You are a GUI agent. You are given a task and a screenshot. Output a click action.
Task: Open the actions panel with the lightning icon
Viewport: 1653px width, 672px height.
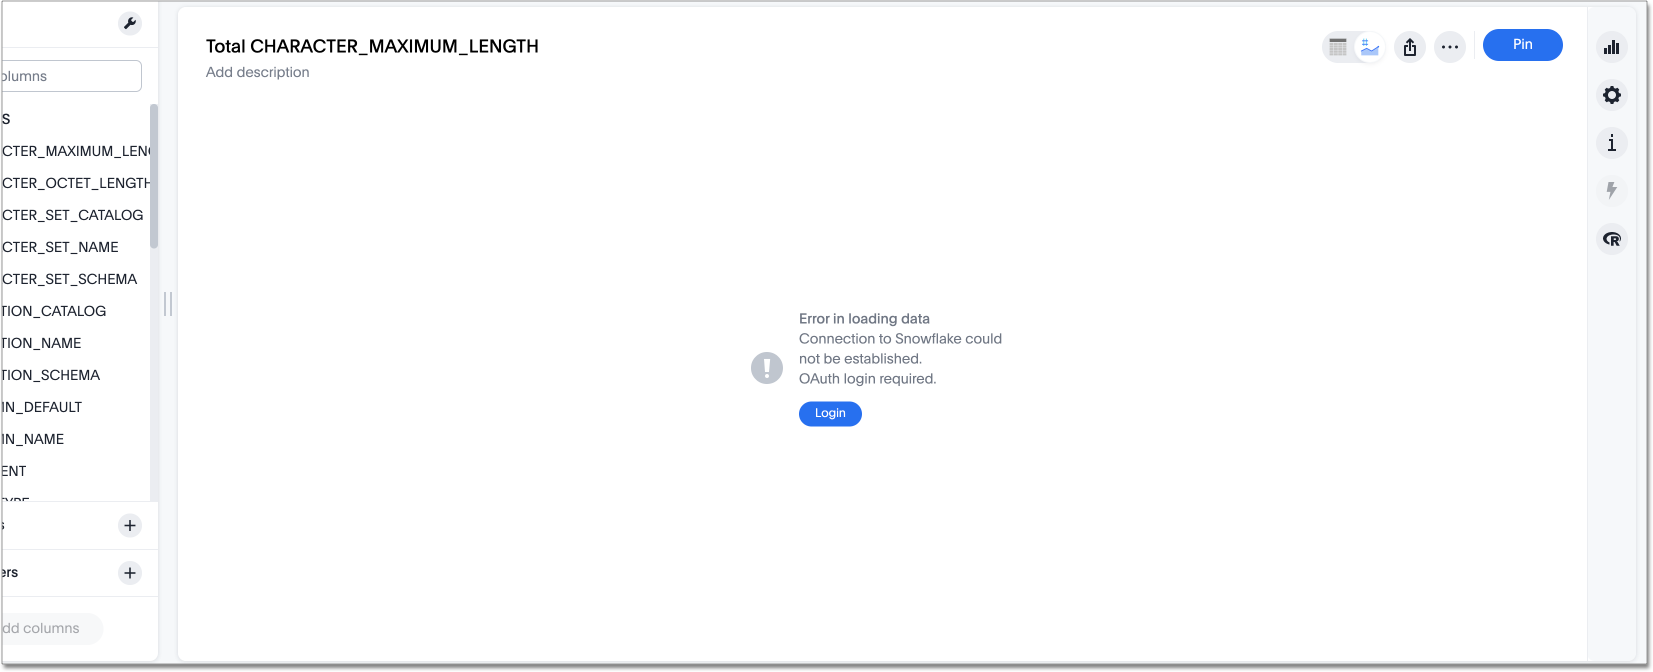point(1611,191)
